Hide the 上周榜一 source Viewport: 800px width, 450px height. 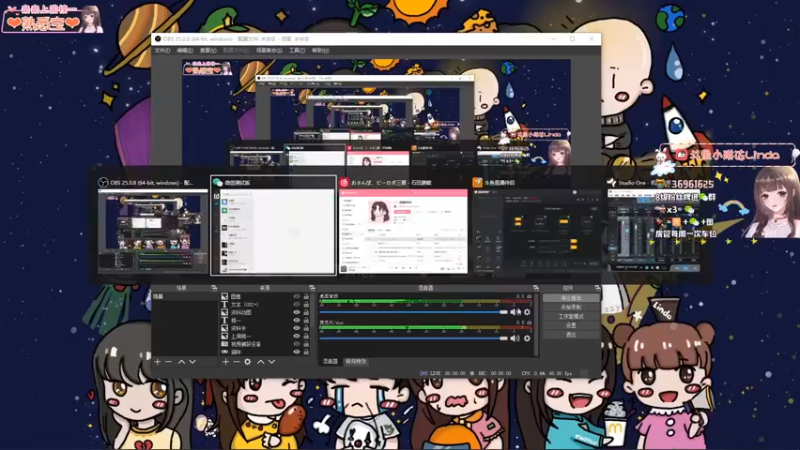click(x=296, y=336)
